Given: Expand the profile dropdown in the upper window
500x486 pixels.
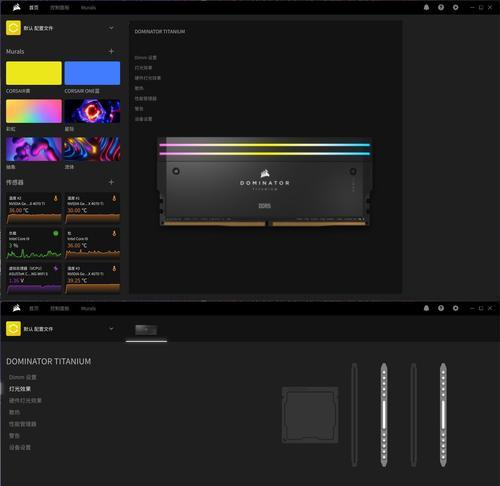Looking at the screenshot, I should tap(111, 28).
